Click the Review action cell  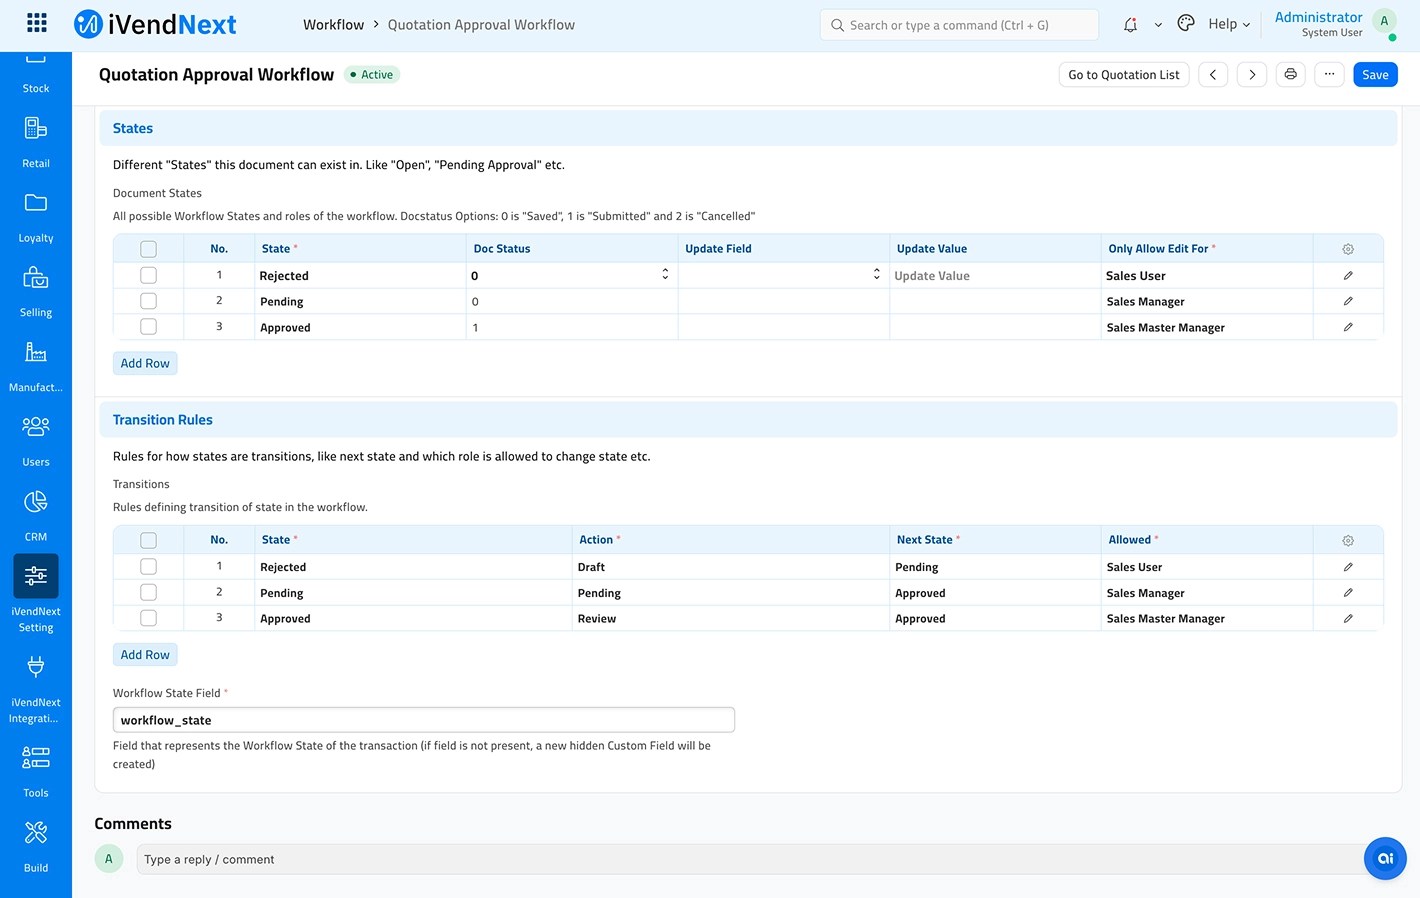click(730, 619)
